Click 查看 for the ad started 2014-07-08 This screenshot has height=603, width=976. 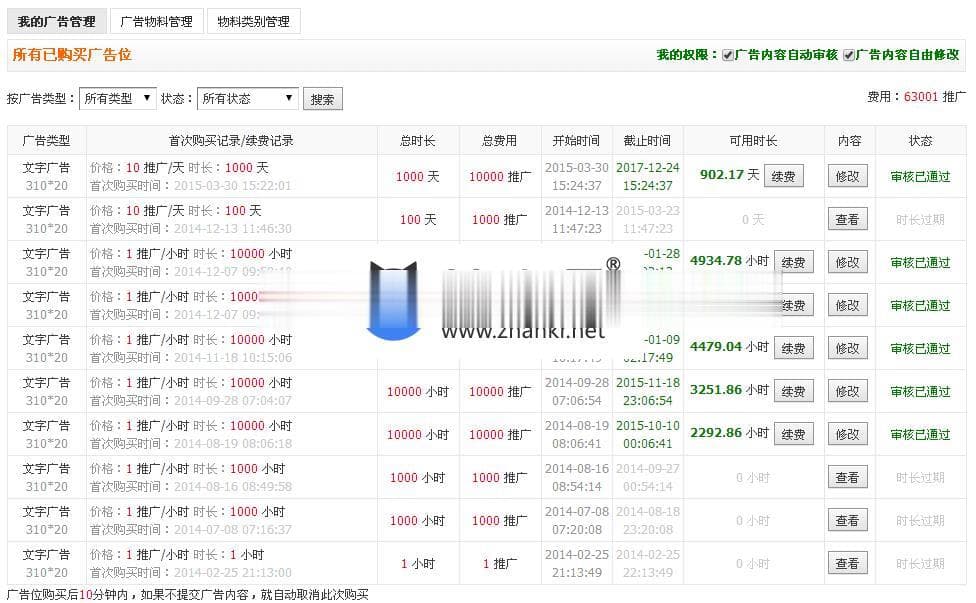pos(847,520)
